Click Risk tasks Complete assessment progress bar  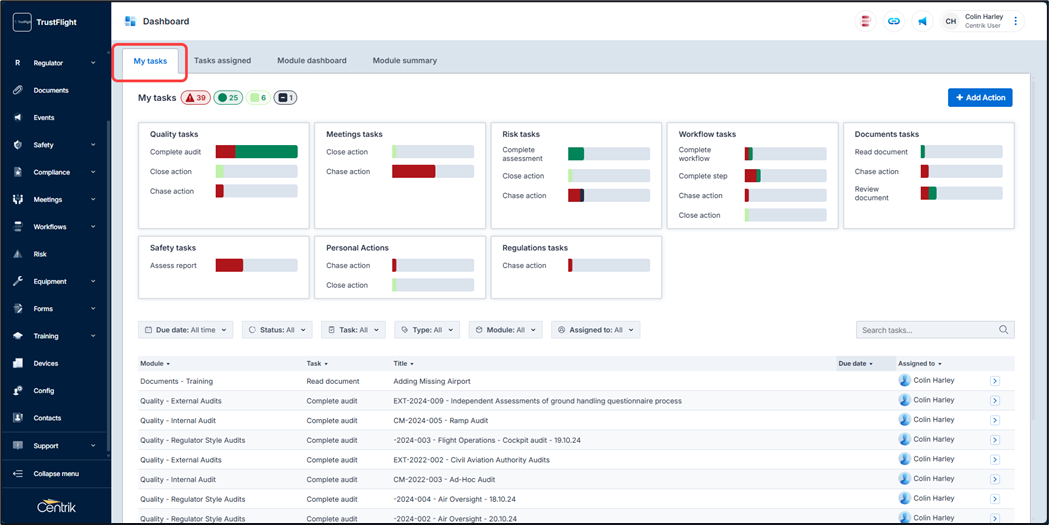[609, 154]
